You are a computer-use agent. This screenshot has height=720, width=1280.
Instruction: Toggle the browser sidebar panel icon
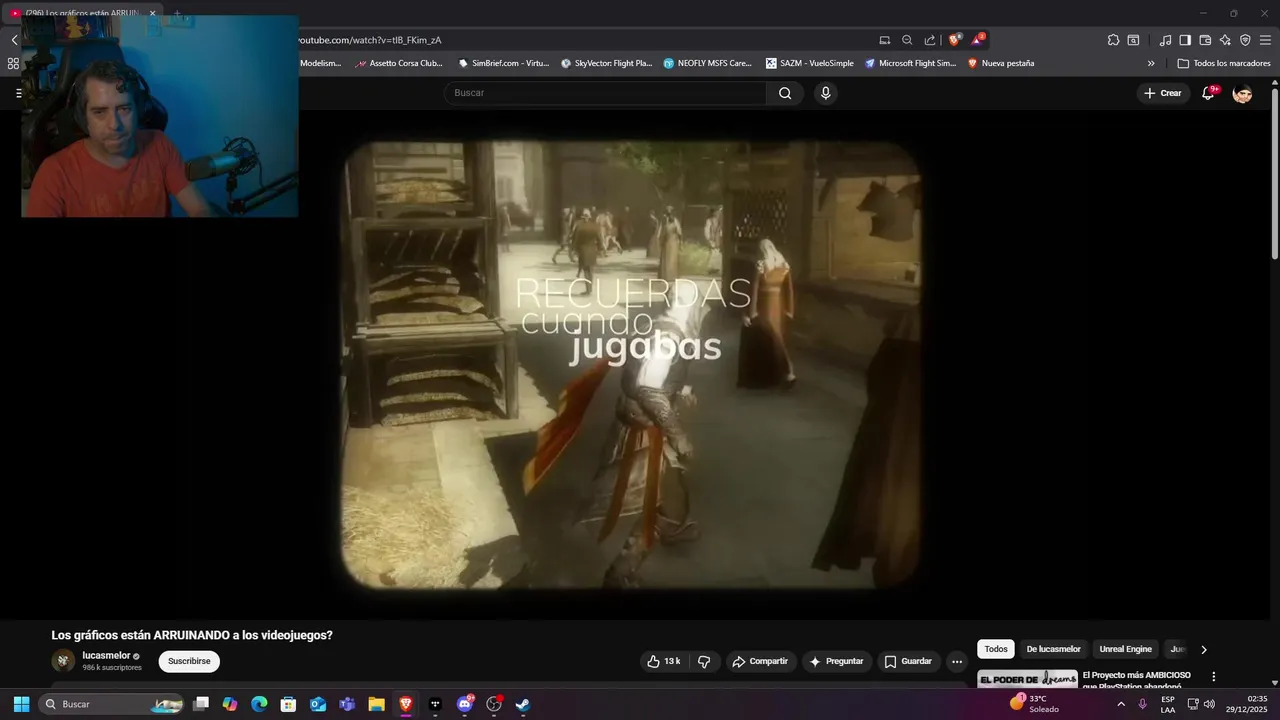1185,40
